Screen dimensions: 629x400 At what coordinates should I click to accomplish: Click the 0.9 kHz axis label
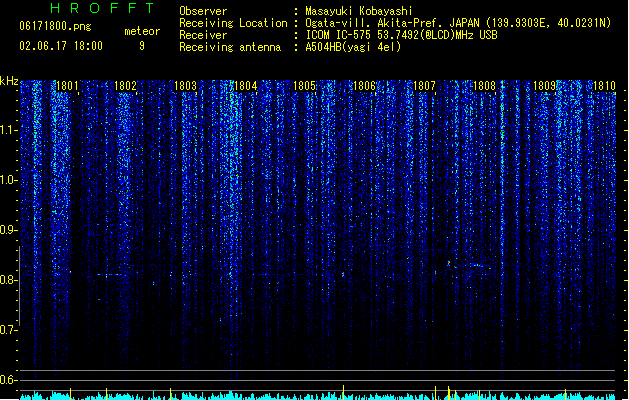coord(8,230)
